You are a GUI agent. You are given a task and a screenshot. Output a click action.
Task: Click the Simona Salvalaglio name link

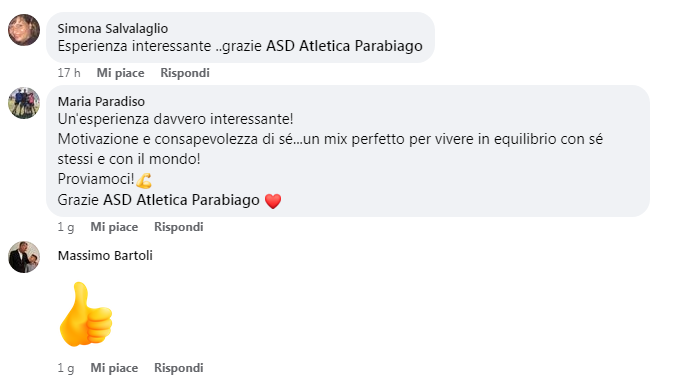(113, 29)
